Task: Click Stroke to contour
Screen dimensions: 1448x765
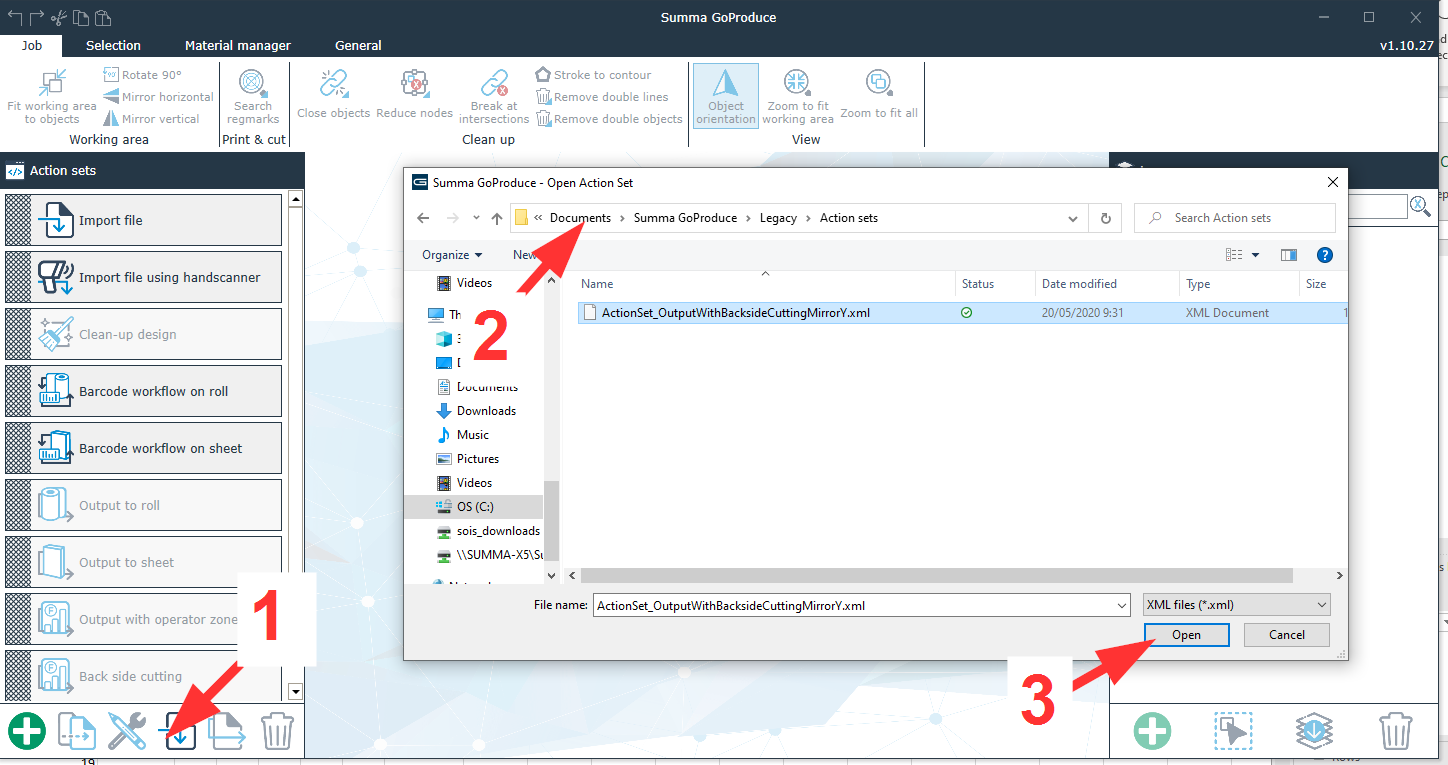Action: pyautogui.click(x=593, y=75)
